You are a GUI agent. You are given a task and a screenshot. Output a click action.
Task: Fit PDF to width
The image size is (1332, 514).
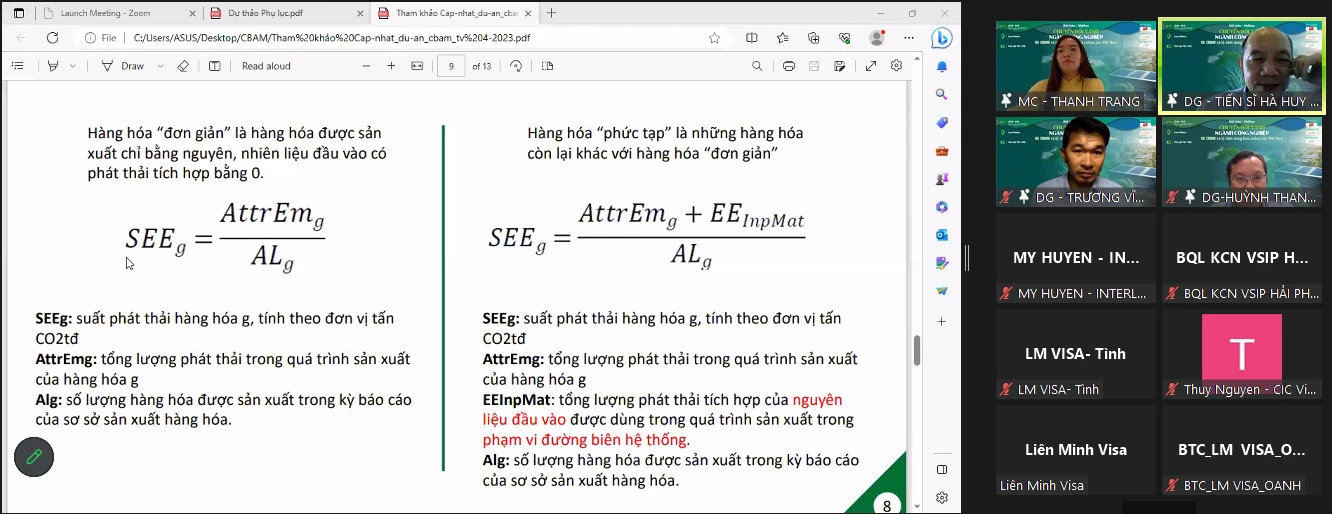pyautogui.click(x=417, y=66)
